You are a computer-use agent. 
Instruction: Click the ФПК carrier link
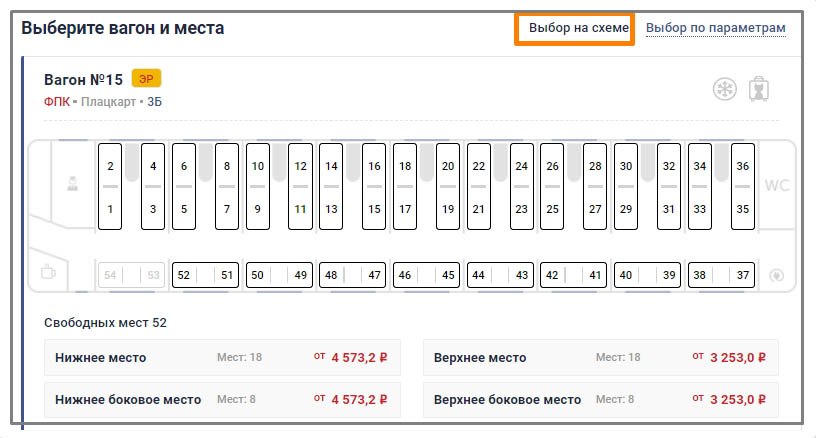tap(57, 102)
